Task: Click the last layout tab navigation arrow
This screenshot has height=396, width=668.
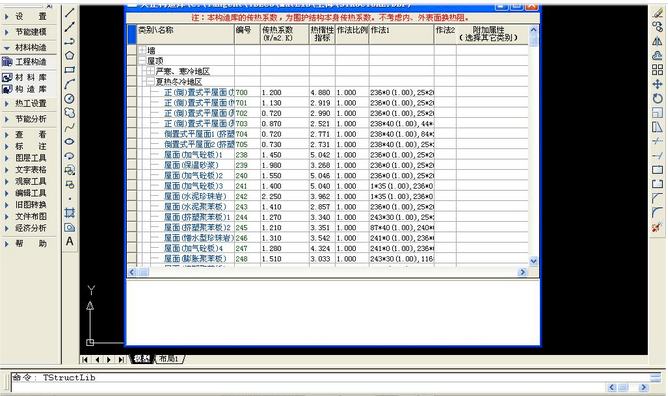Action: click(x=121, y=359)
